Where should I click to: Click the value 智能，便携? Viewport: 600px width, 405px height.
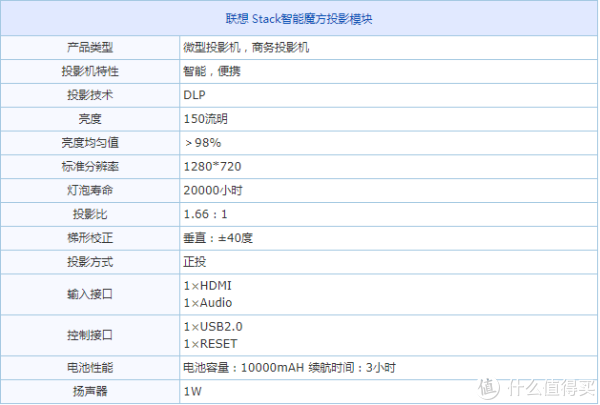pyautogui.click(x=212, y=71)
